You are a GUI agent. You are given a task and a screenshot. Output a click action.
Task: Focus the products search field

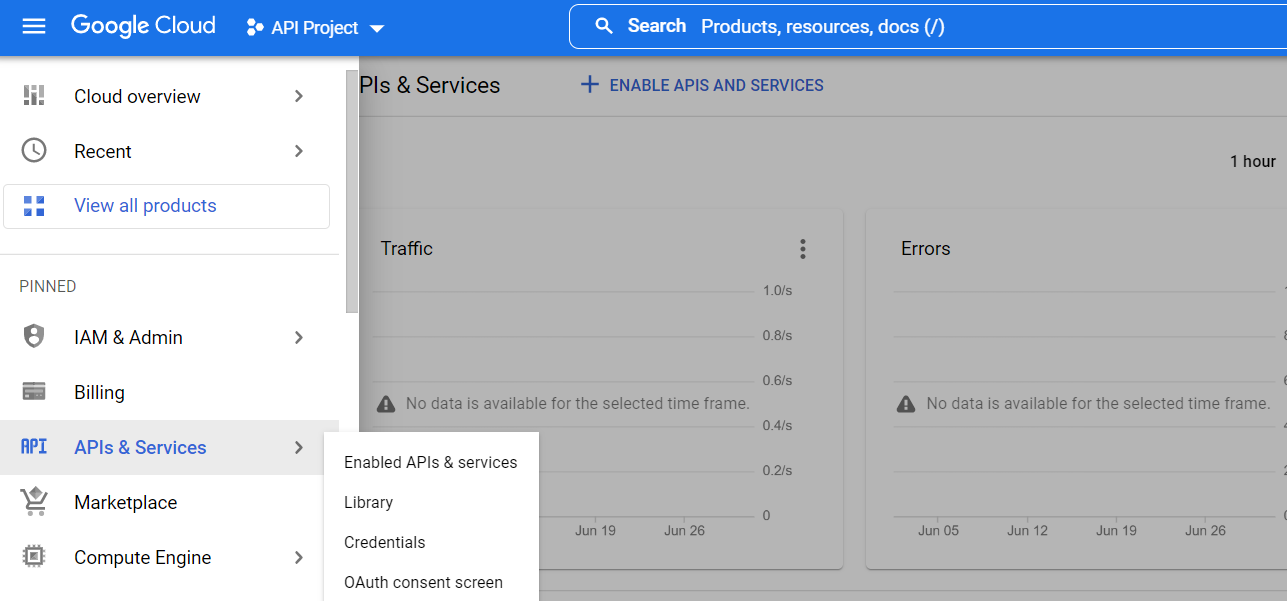928,26
